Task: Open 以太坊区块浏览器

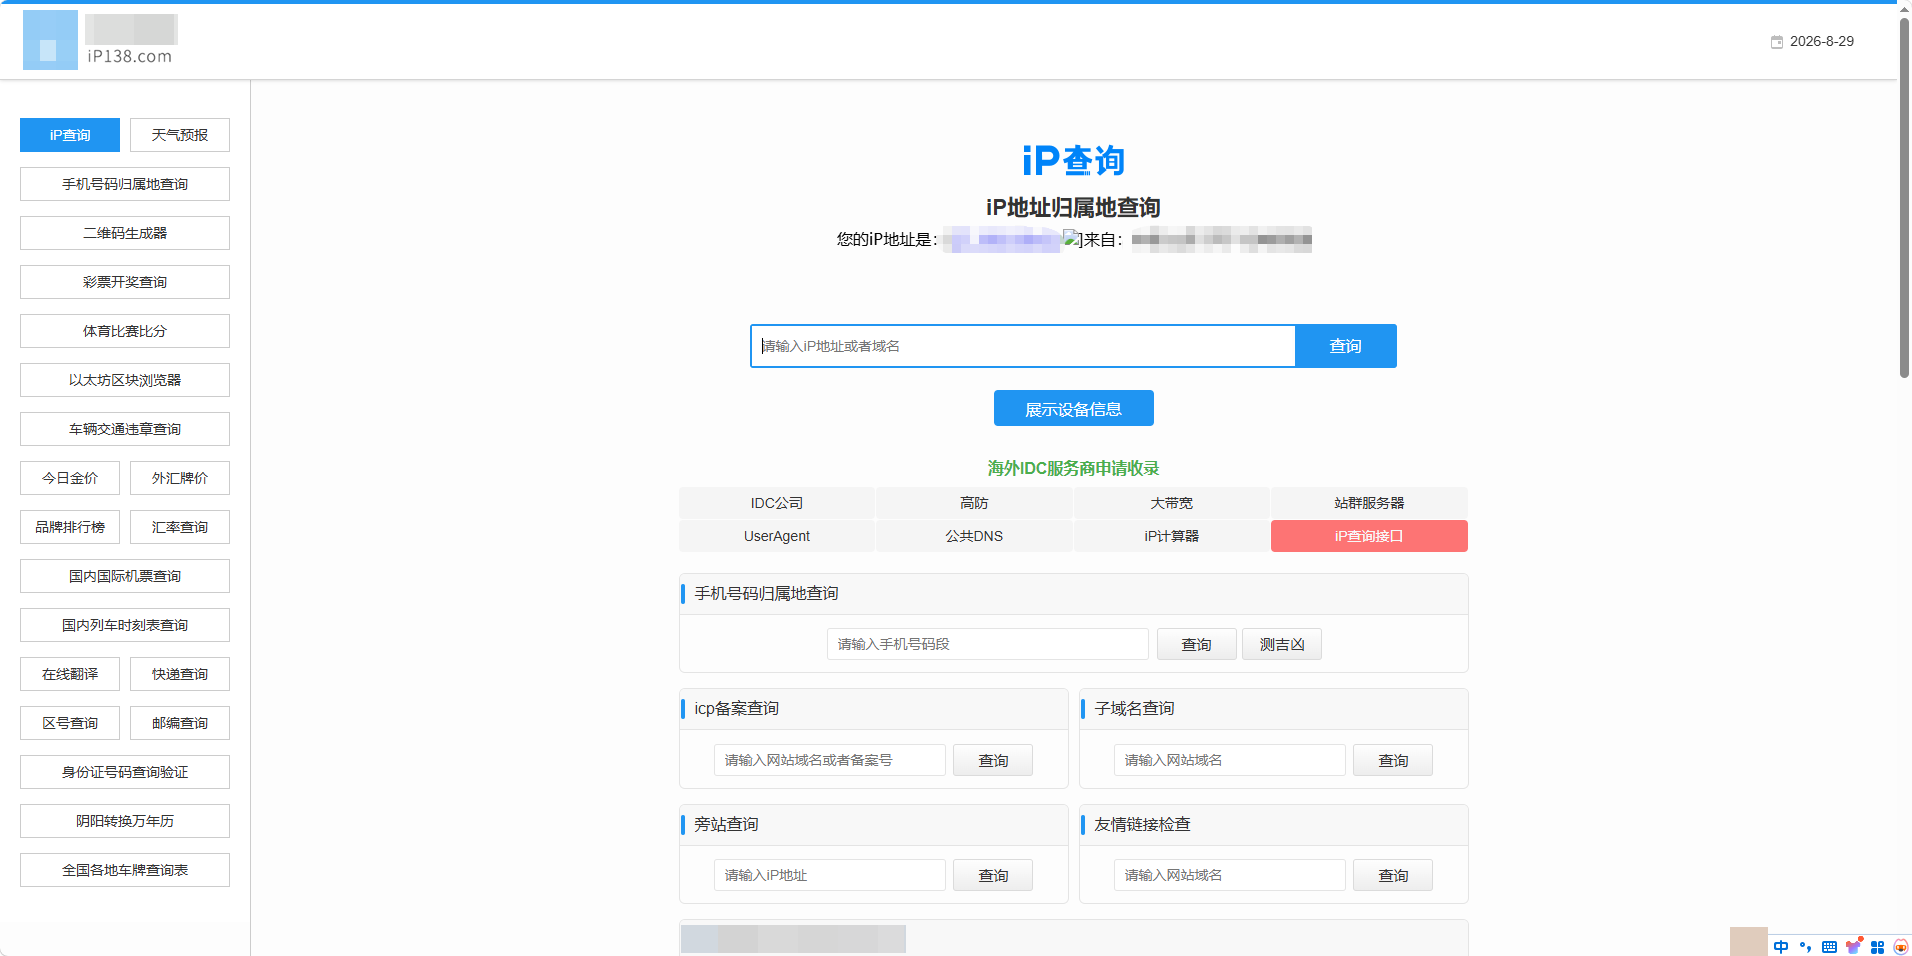Action: click(x=125, y=380)
